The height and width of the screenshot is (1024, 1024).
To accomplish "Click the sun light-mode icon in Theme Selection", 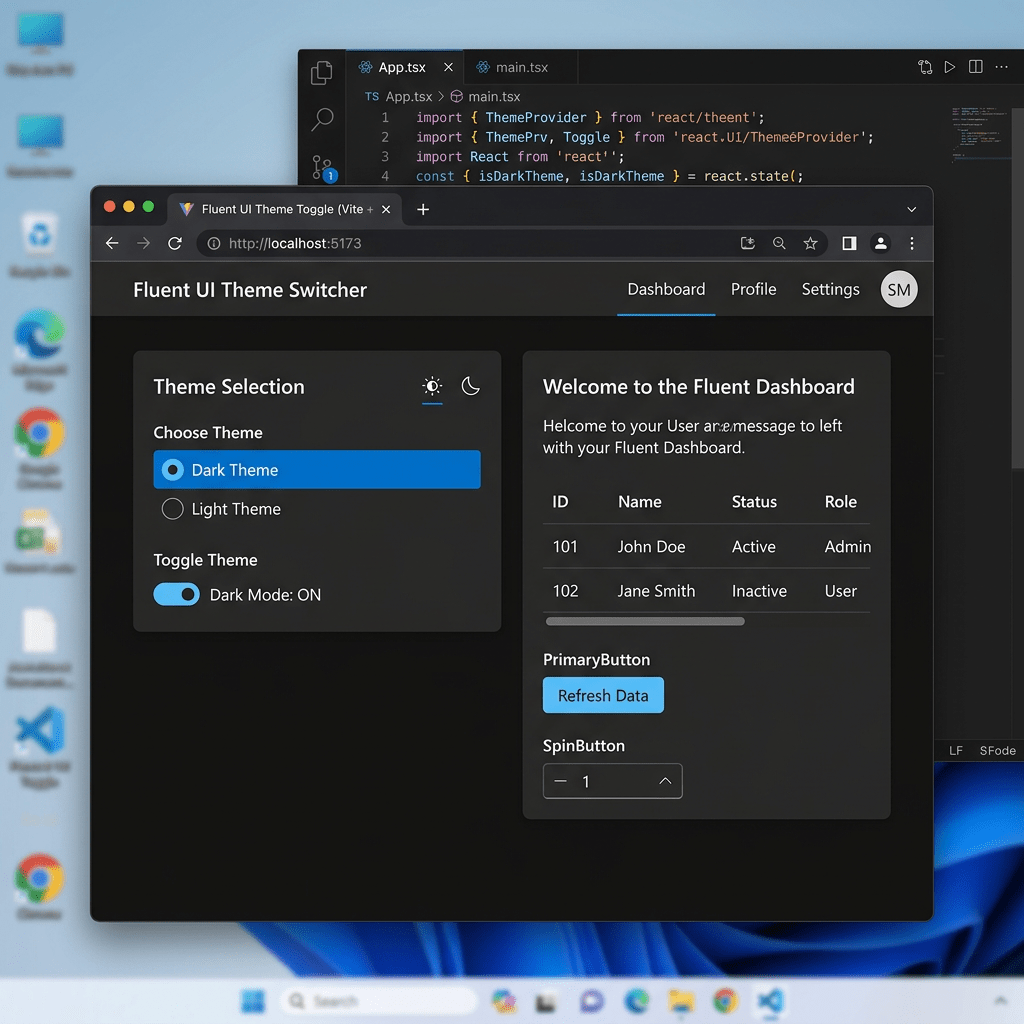I will [x=432, y=386].
